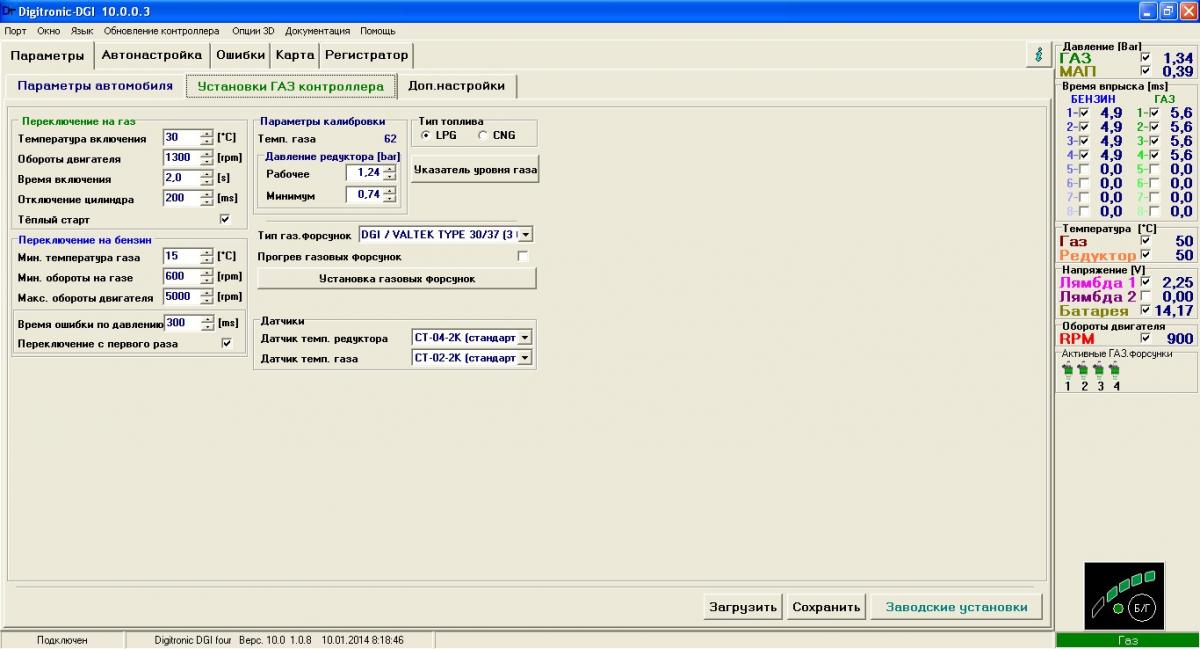Increase Рабочее pressure with spinner up arrow
The height and width of the screenshot is (649, 1200).
click(388, 169)
